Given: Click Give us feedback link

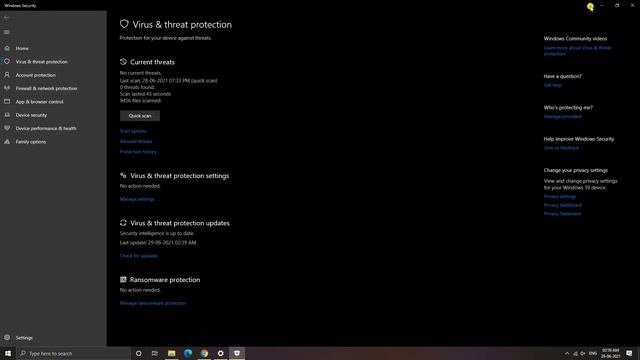Looking at the screenshot, I should tap(561, 148).
